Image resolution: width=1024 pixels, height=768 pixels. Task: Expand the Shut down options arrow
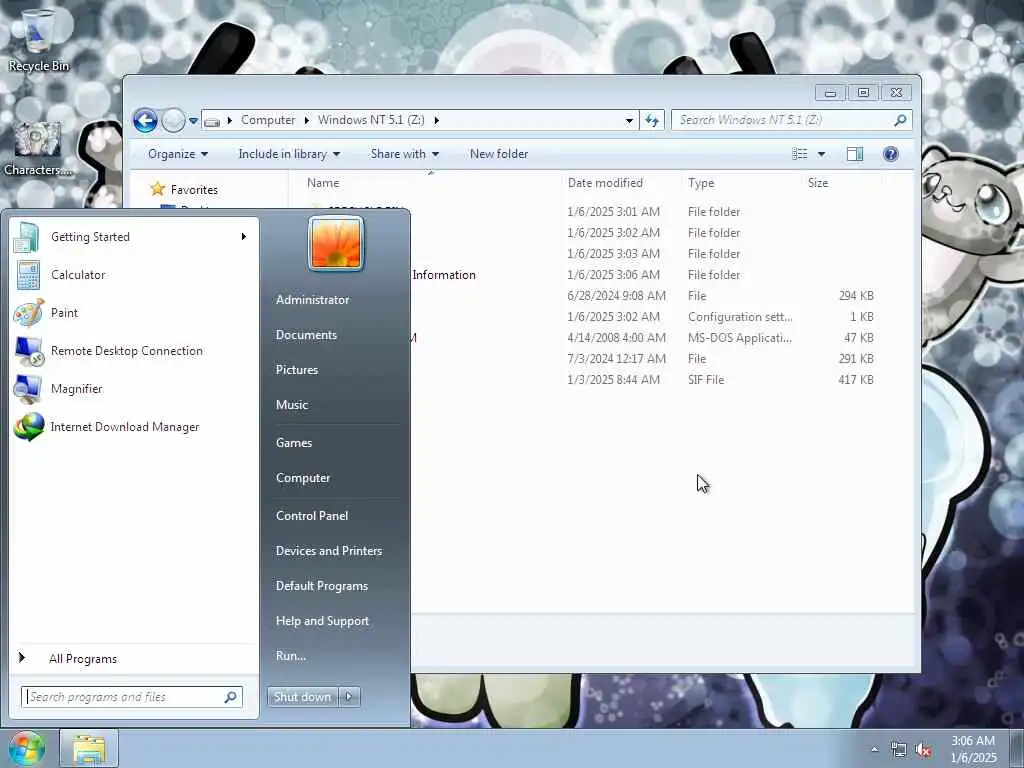[x=349, y=697]
